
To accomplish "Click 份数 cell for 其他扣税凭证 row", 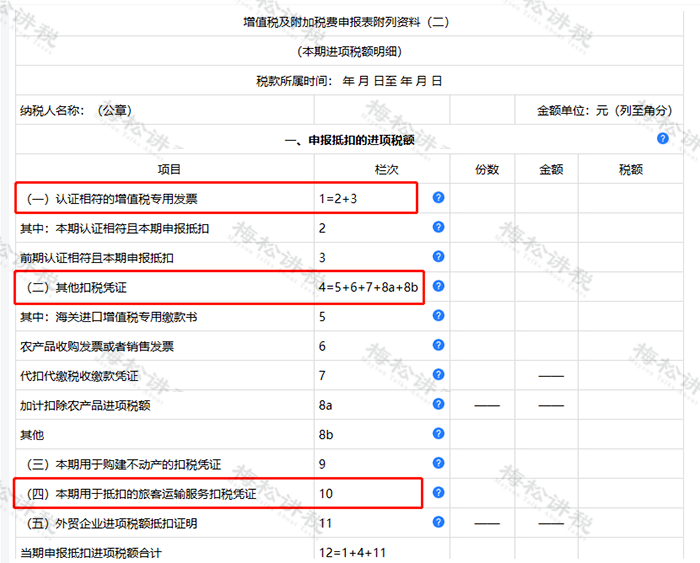I will (482, 287).
